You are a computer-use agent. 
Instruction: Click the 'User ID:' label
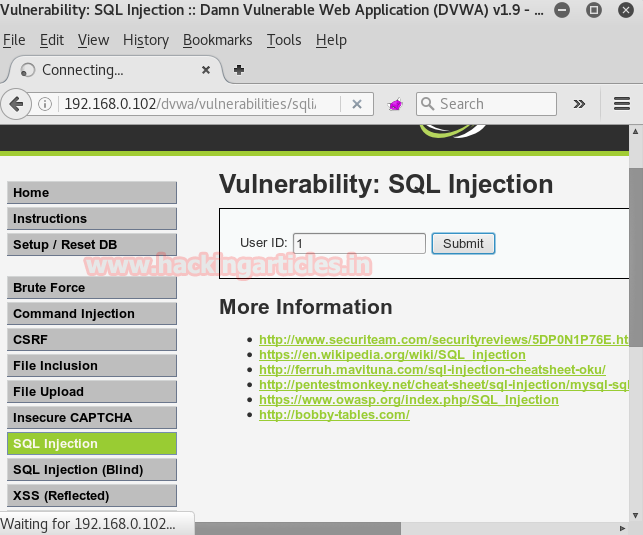pyautogui.click(x=264, y=243)
